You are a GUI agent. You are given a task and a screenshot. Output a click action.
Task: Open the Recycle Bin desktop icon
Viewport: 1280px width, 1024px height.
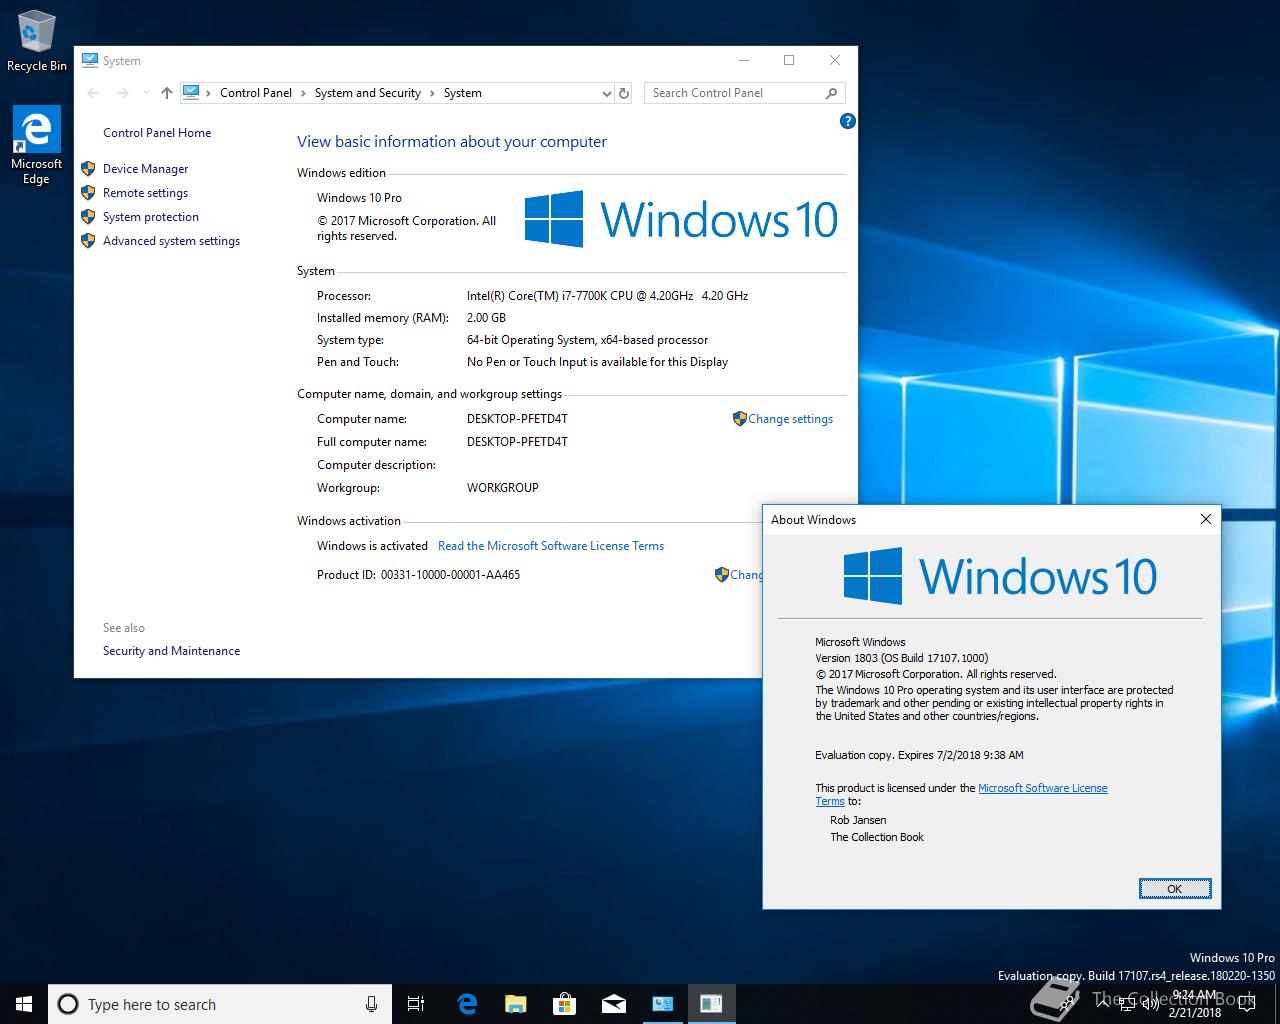coord(37,42)
